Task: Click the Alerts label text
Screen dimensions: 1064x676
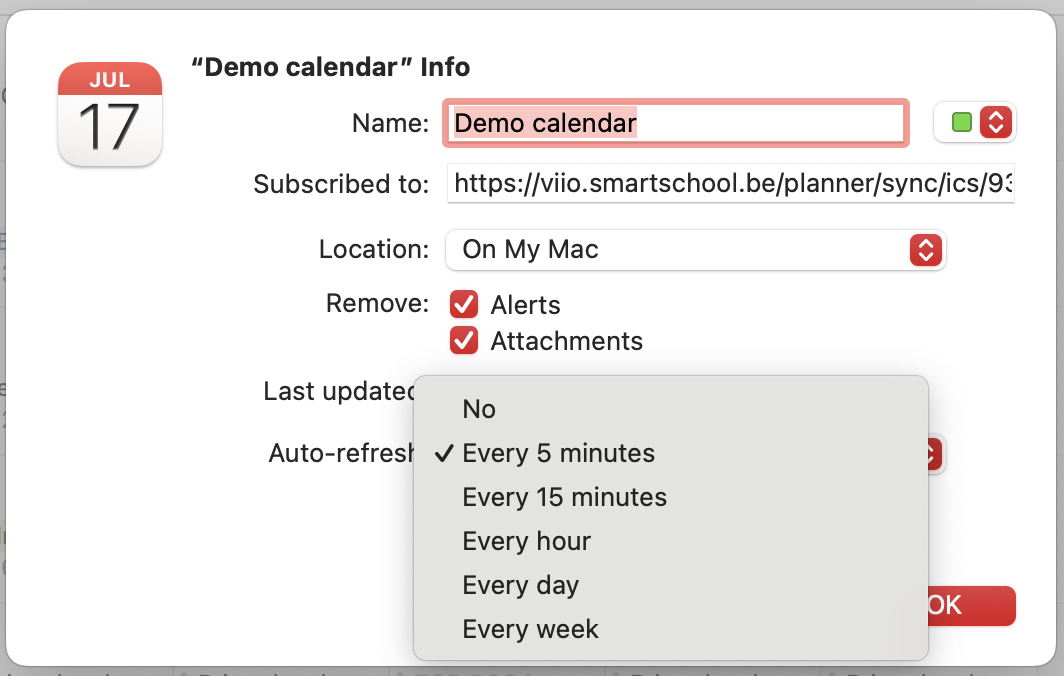Action: [525, 305]
